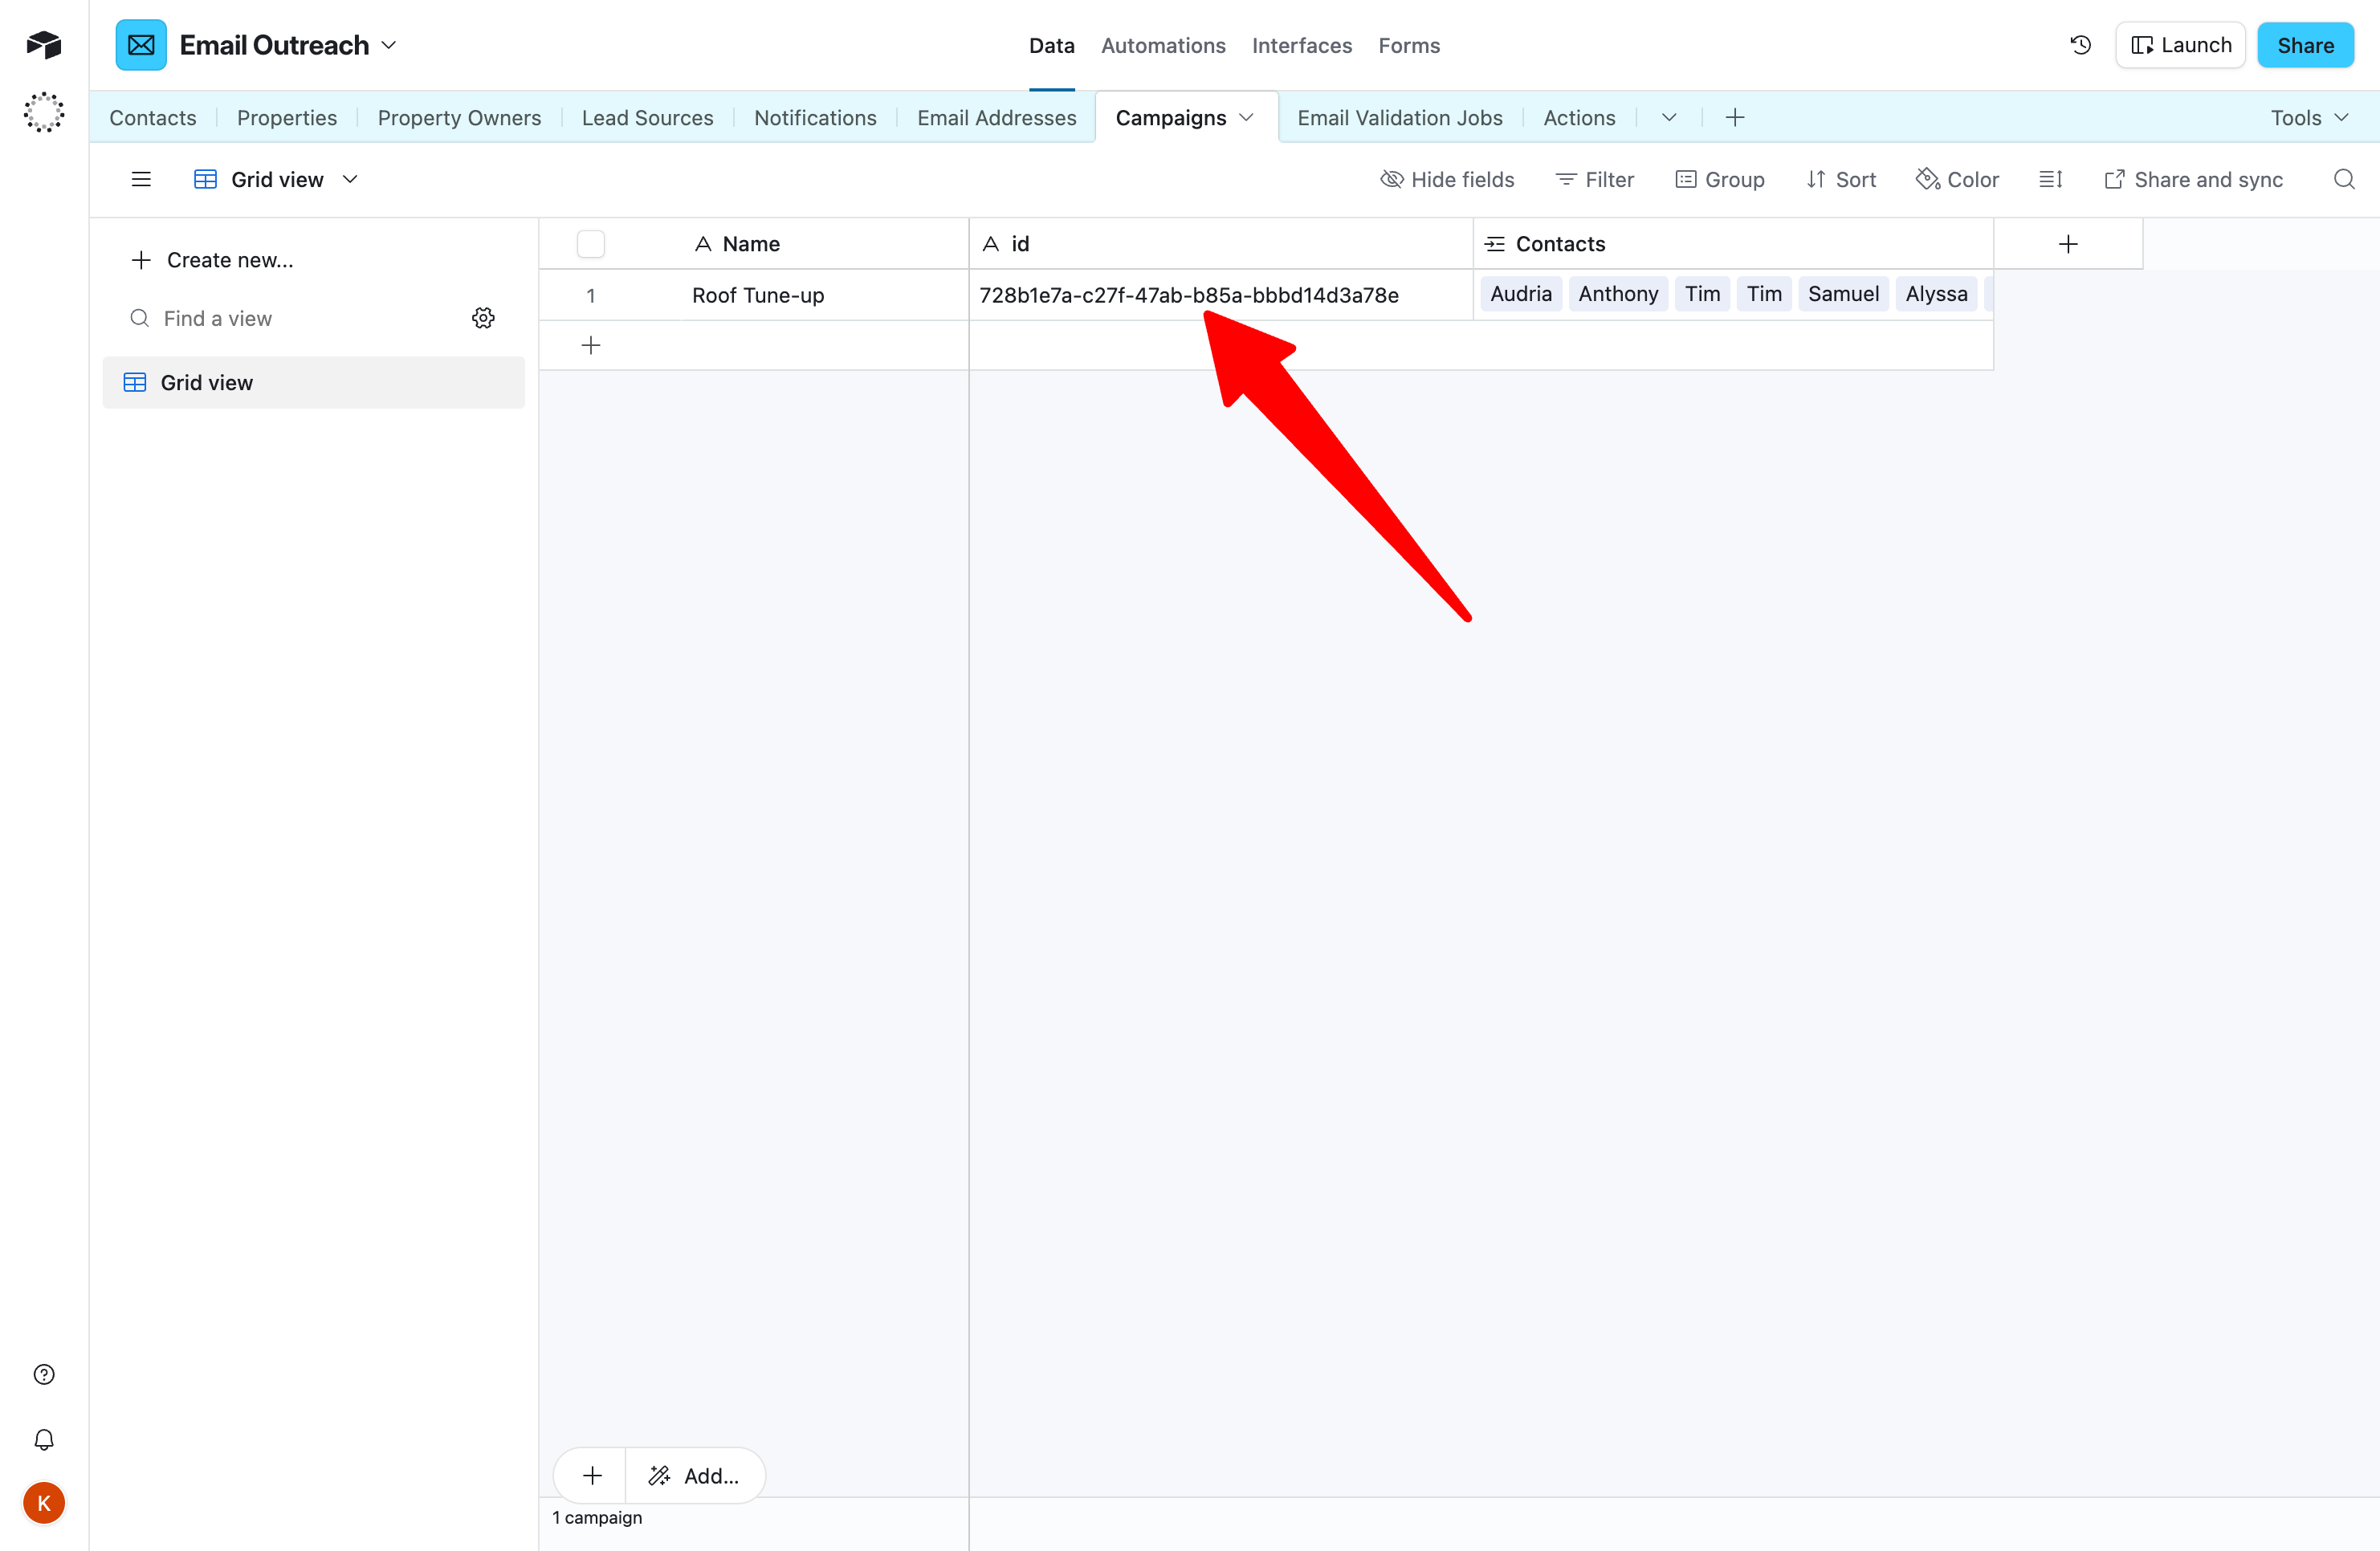Open the base history clock icon

point(2080,45)
